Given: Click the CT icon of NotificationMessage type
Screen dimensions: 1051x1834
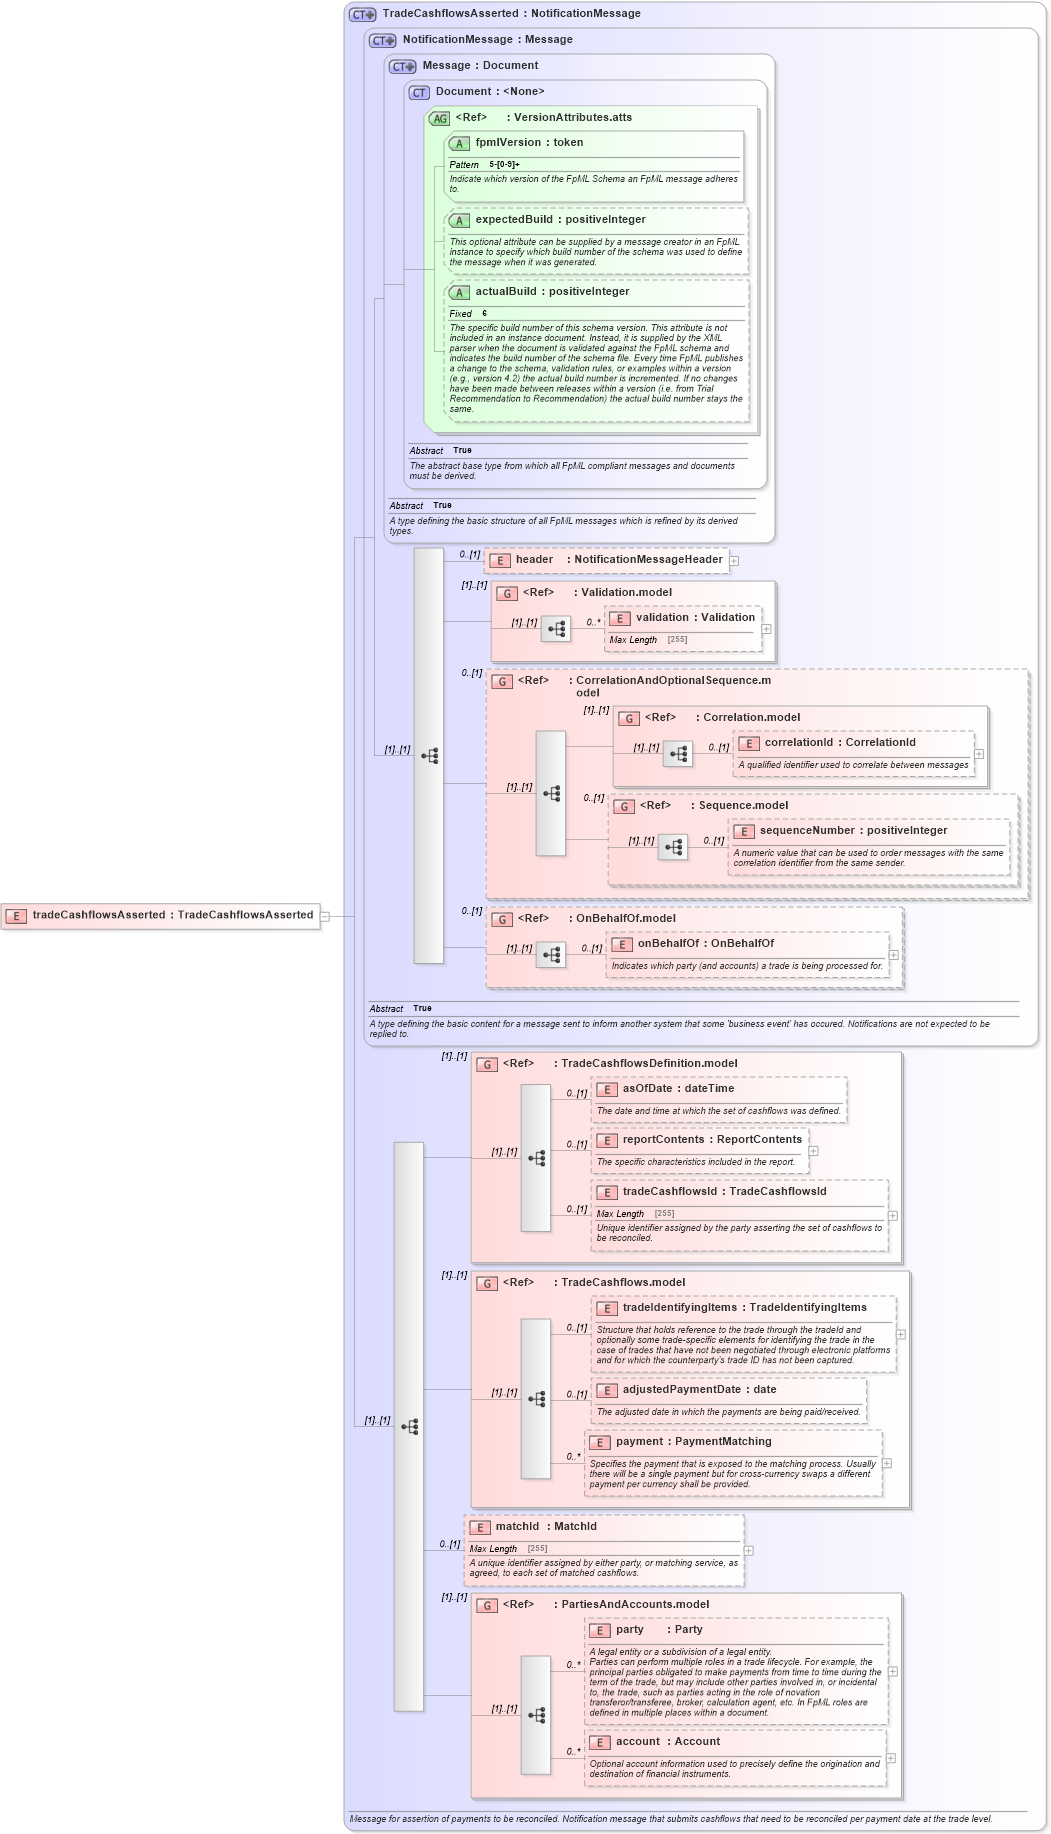Looking at the screenshot, I should 382,40.
